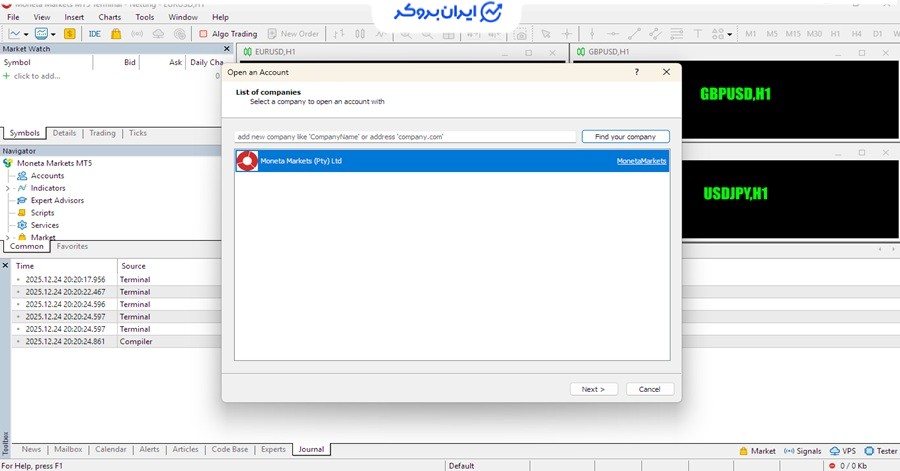This screenshot has height=471, width=900.
Task: Click the MonetaMarkets link
Action: tap(641, 161)
